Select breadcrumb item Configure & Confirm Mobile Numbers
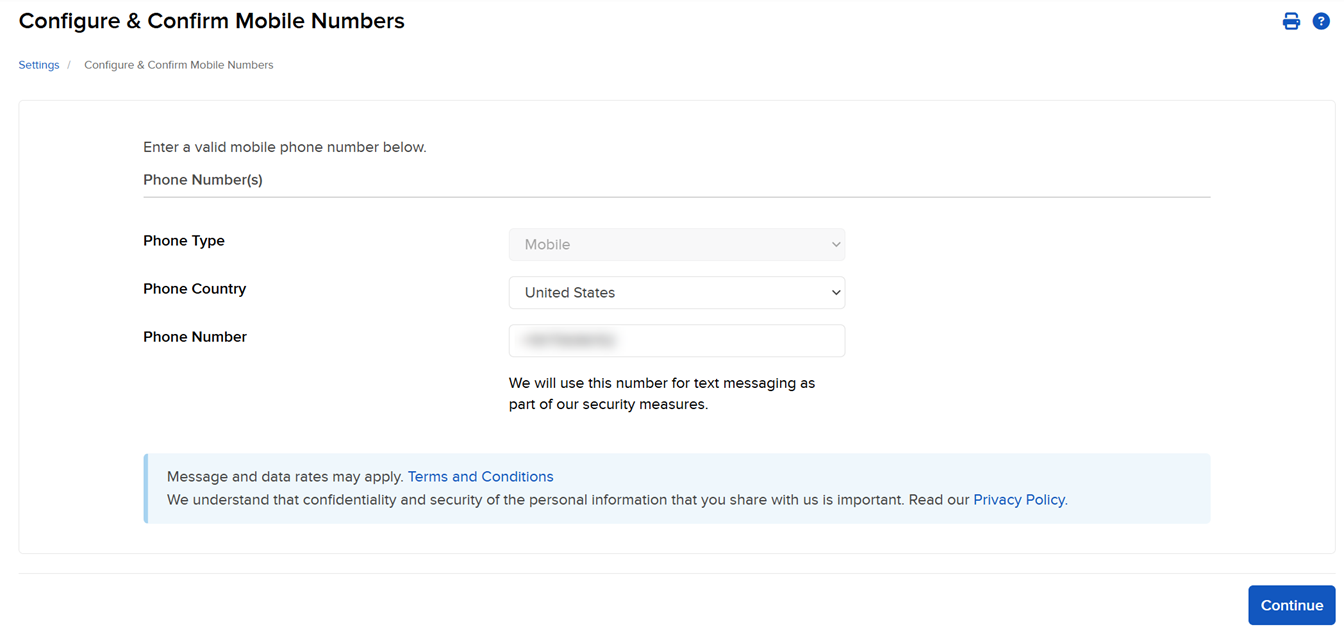This screenshot has height=636, width=1344. (x=178, y=64)
